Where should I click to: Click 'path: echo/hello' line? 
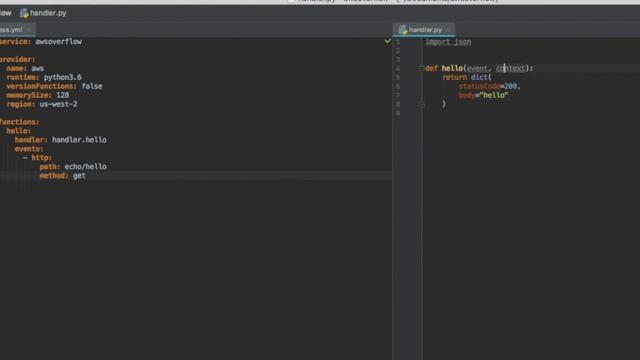point(73,167)
